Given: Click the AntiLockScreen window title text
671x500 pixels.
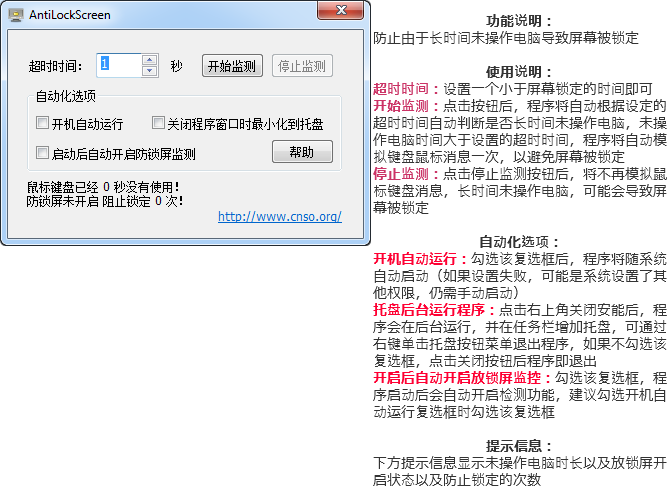Looking at the screenshot, I should (70, 15).
